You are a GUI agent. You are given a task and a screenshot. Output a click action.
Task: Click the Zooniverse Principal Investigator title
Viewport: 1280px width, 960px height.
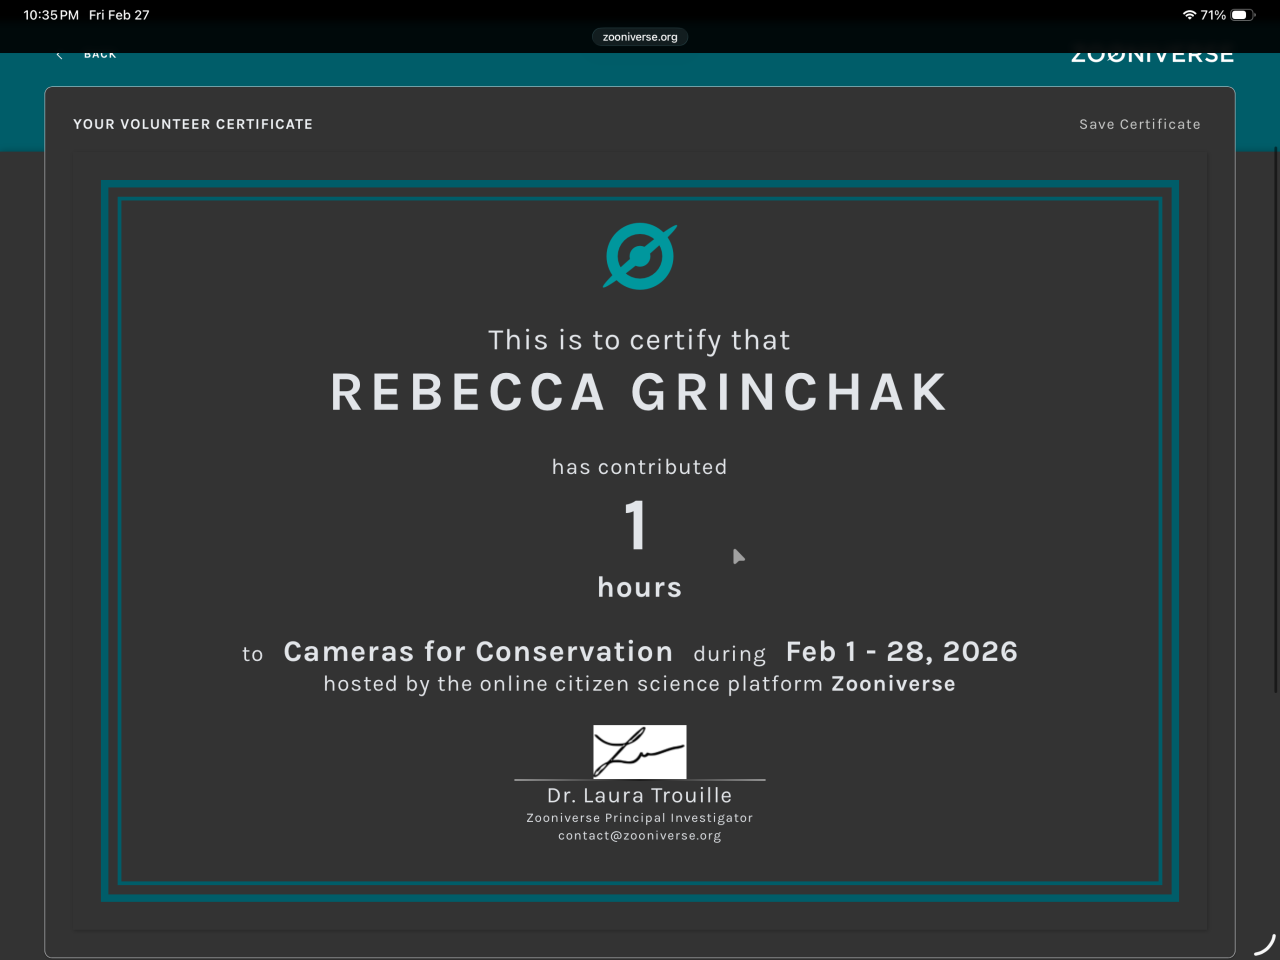coord(640,818)
